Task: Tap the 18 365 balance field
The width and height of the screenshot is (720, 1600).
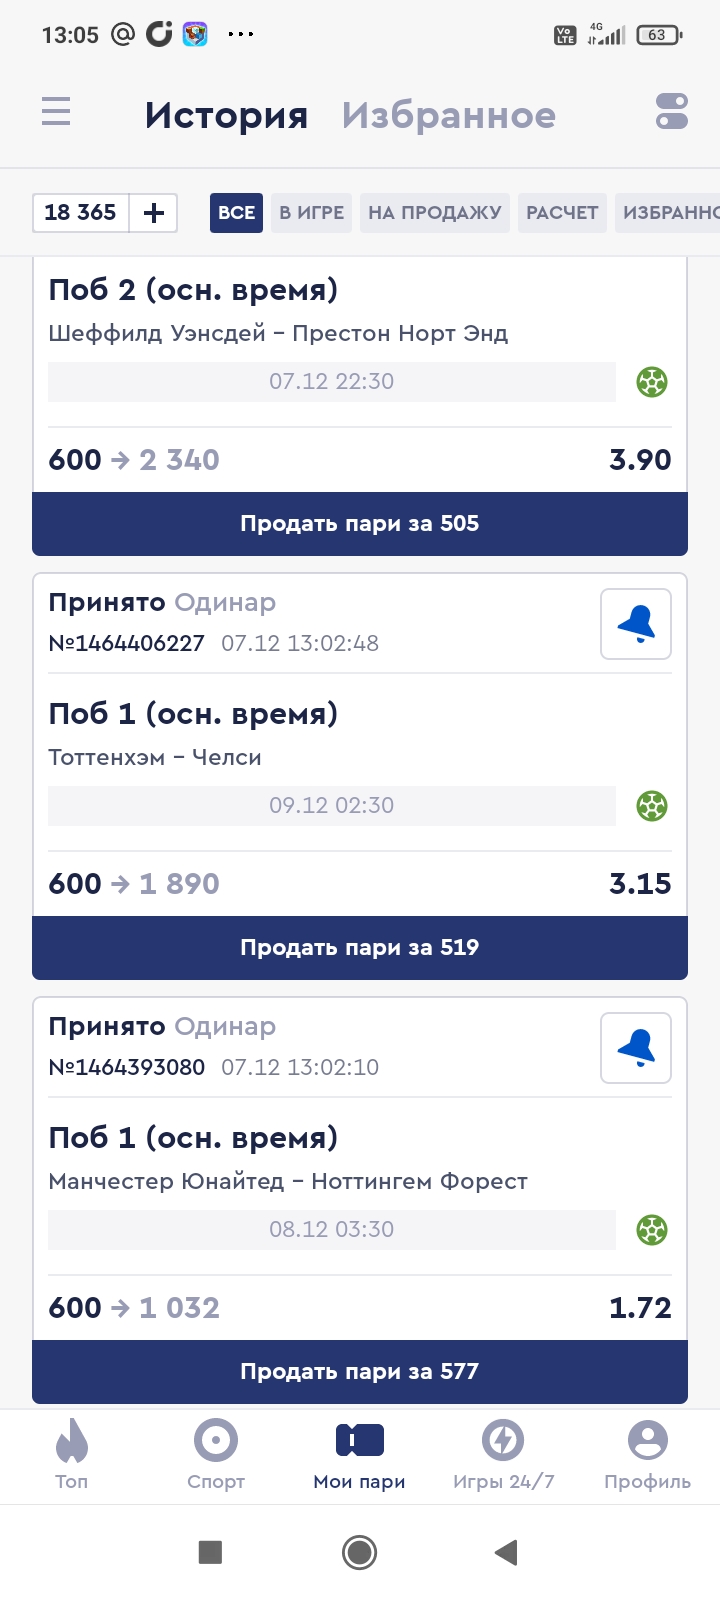Action: (x=81, y=213)
